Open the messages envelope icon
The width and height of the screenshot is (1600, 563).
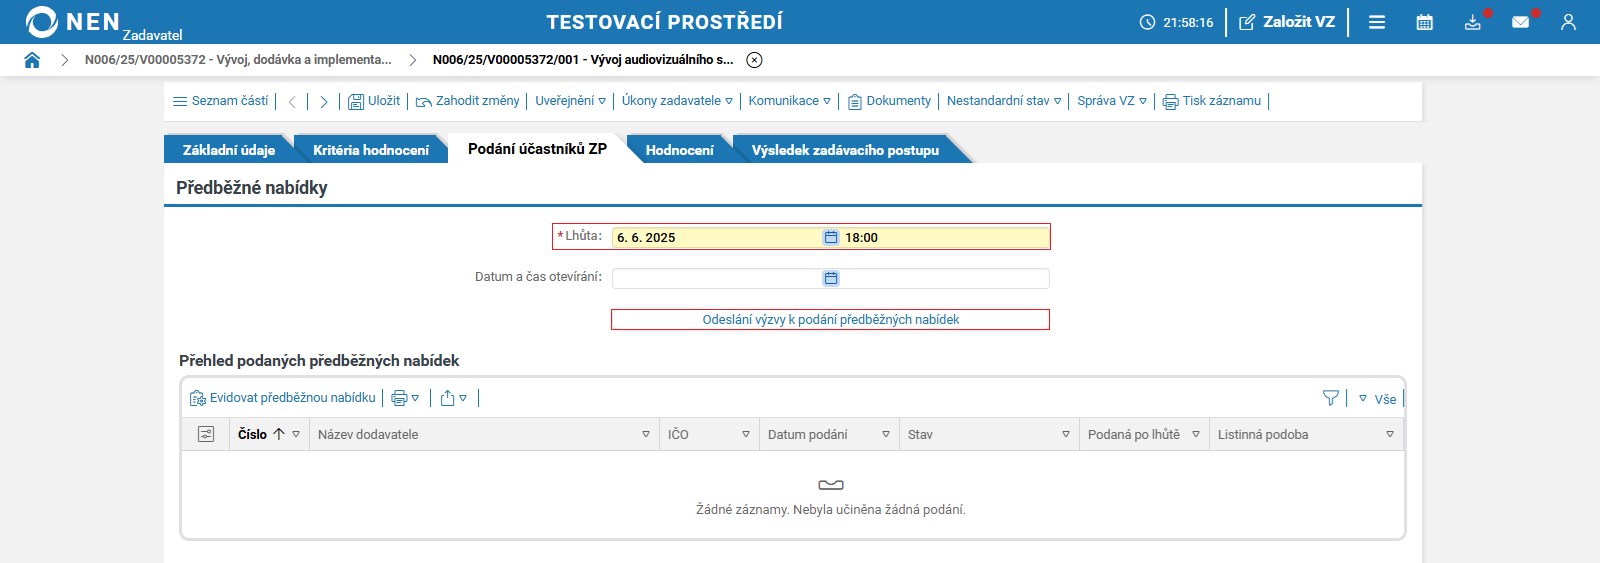1521,22
